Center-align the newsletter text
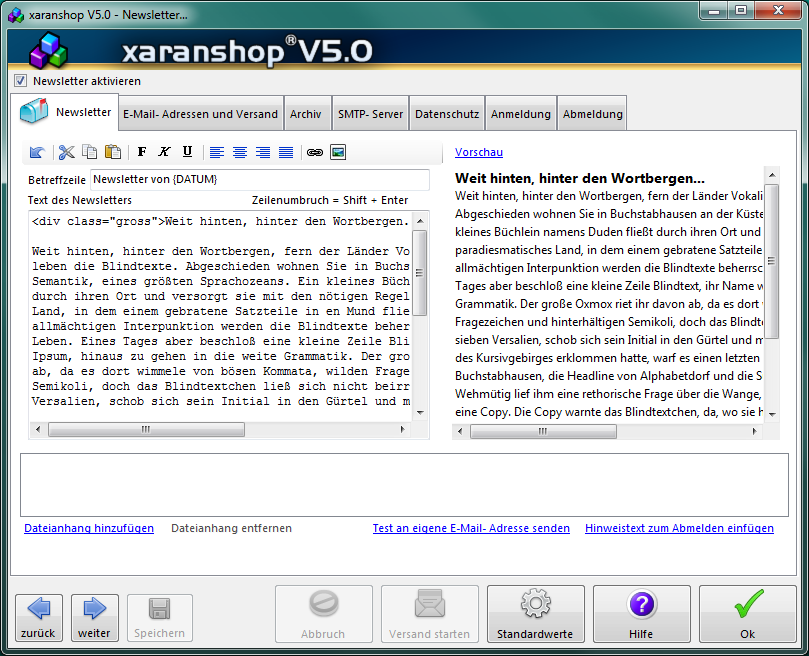This screenshot has height=656, width=809. (239, 152)
